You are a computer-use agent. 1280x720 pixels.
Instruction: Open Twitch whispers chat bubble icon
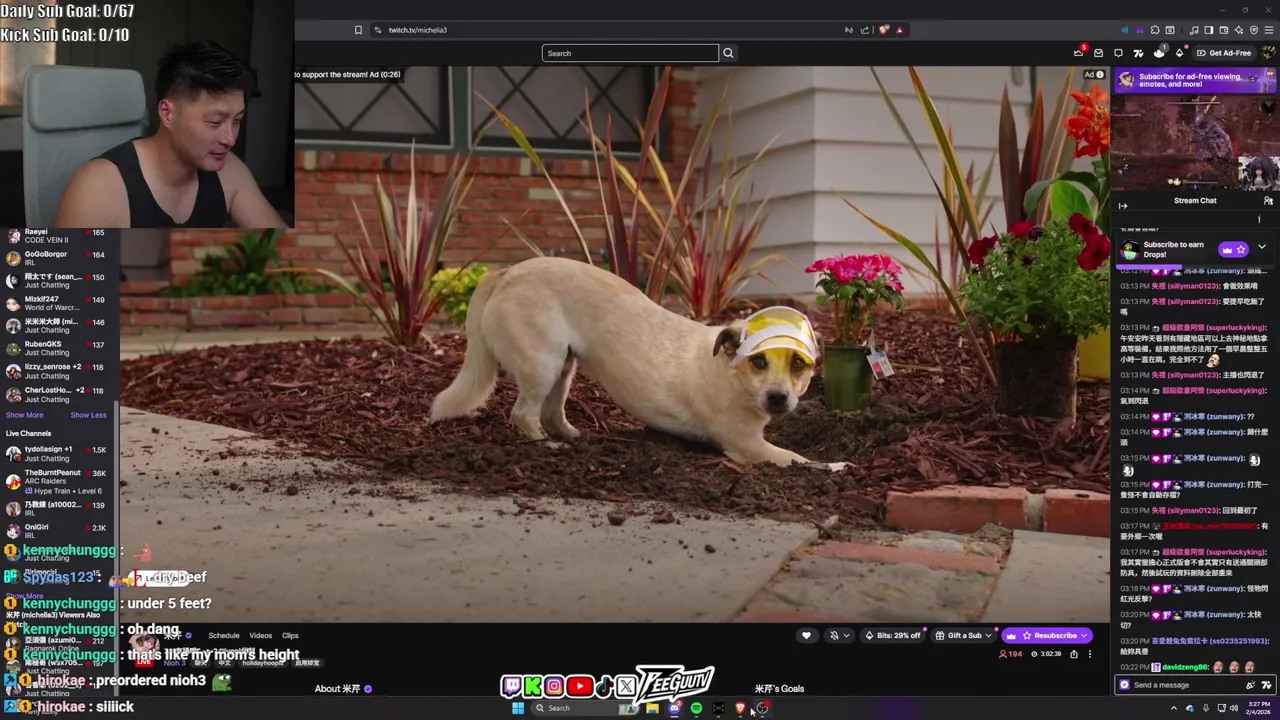[x=1118, y=53]
